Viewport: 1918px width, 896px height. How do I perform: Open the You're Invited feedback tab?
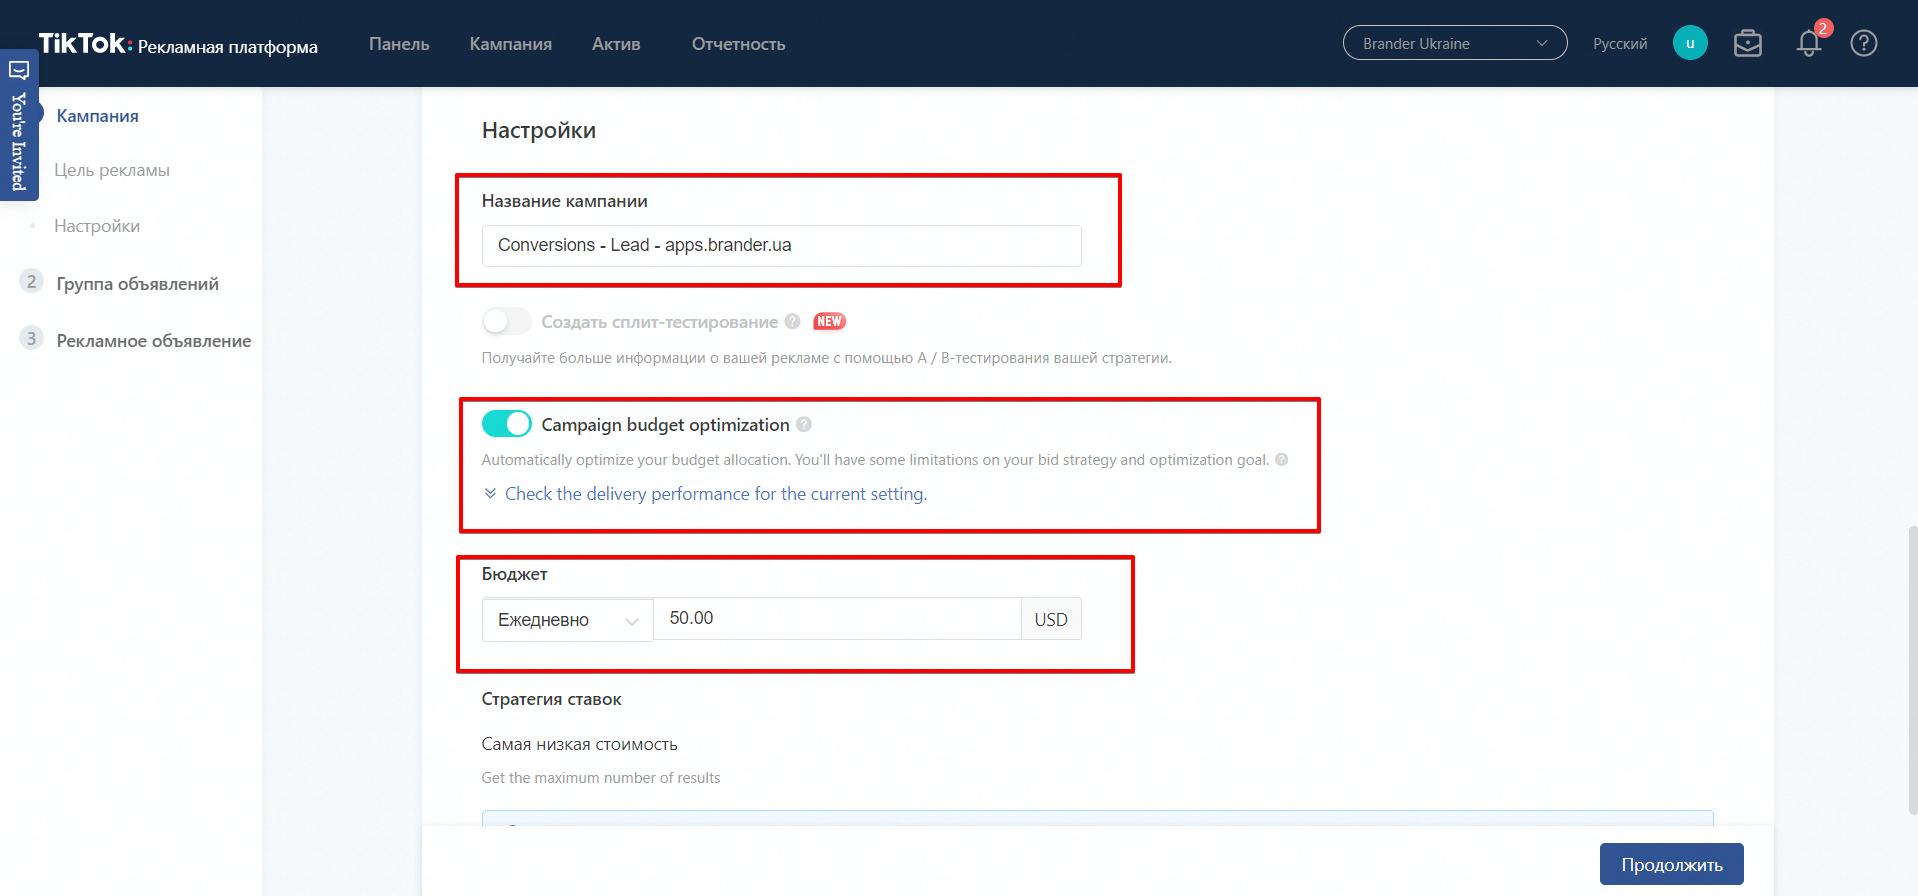(x=19, y=126)
